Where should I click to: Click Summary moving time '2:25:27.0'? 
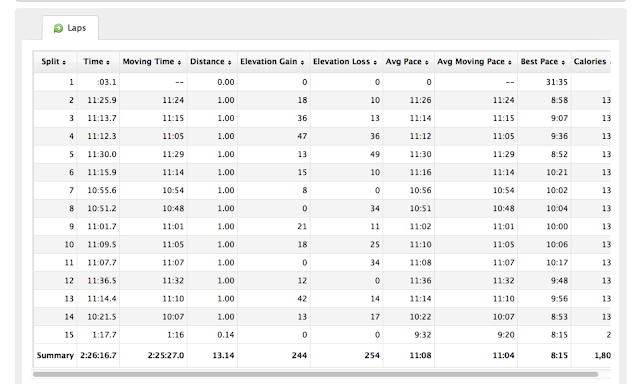(x=166, y=355)
